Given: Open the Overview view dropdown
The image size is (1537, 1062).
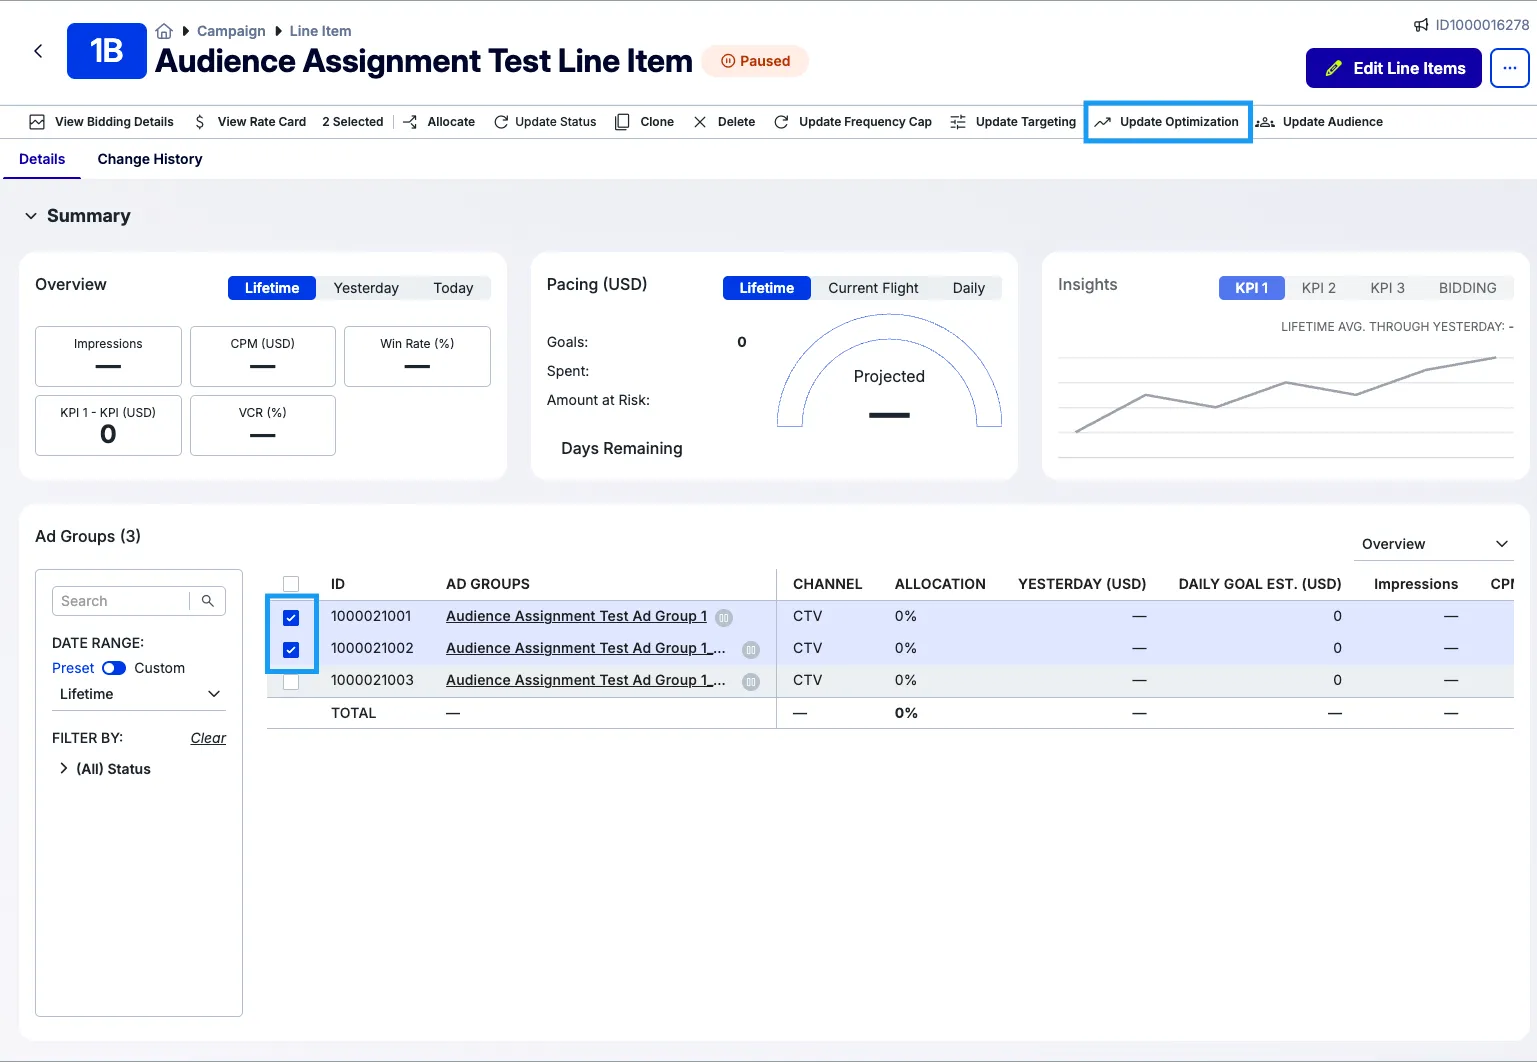Looking at the screenshot, I should [1435, 544].
